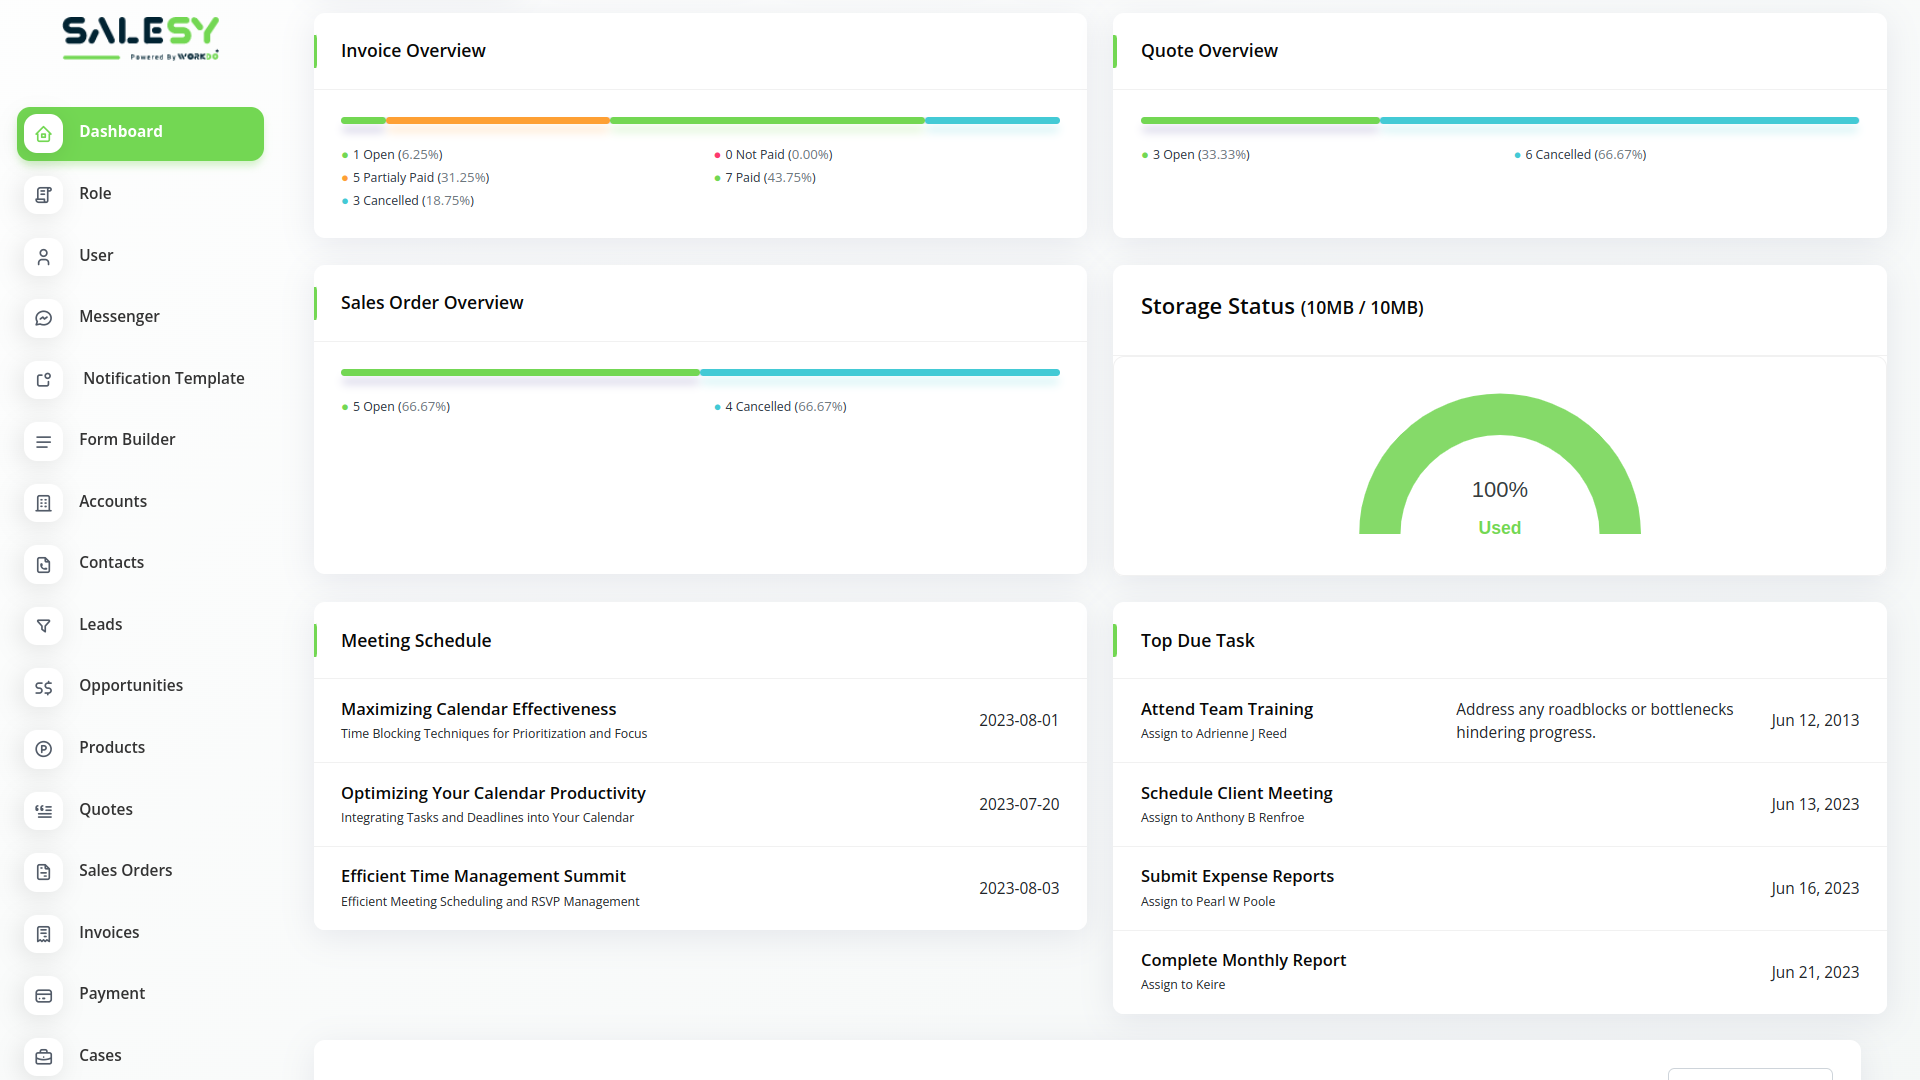Click the Payment card icon

(43, 995)
